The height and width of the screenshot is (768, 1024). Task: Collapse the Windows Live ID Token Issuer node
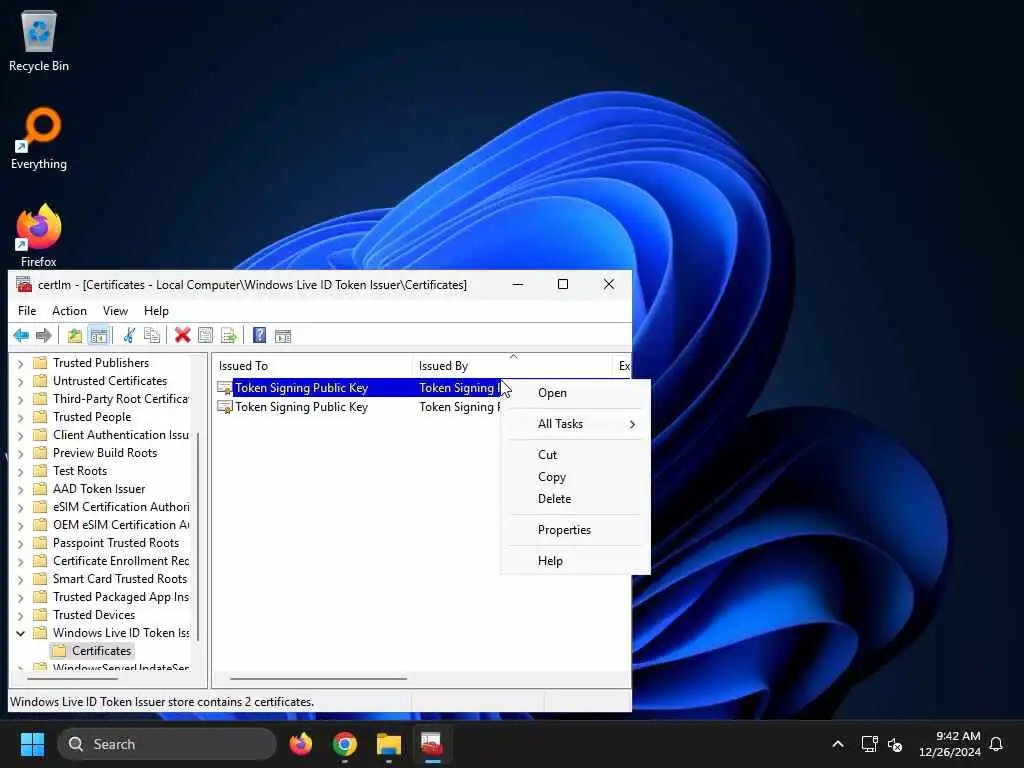[x=20, y=633]
